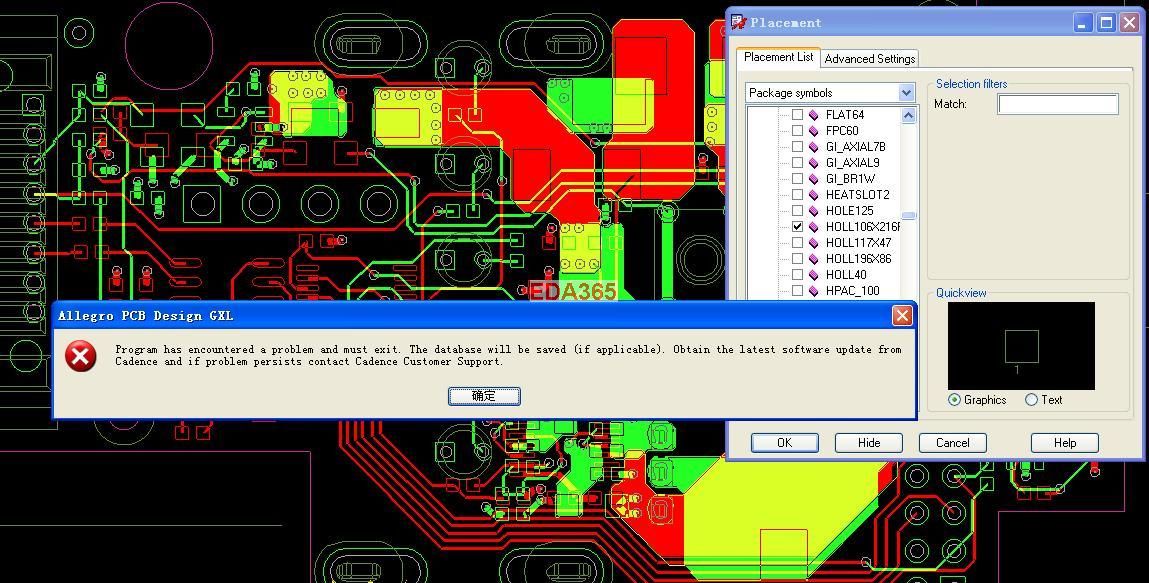Click the Placement window title icon
The width and height of the screenshot is (1149, 583).
point(739,22)
